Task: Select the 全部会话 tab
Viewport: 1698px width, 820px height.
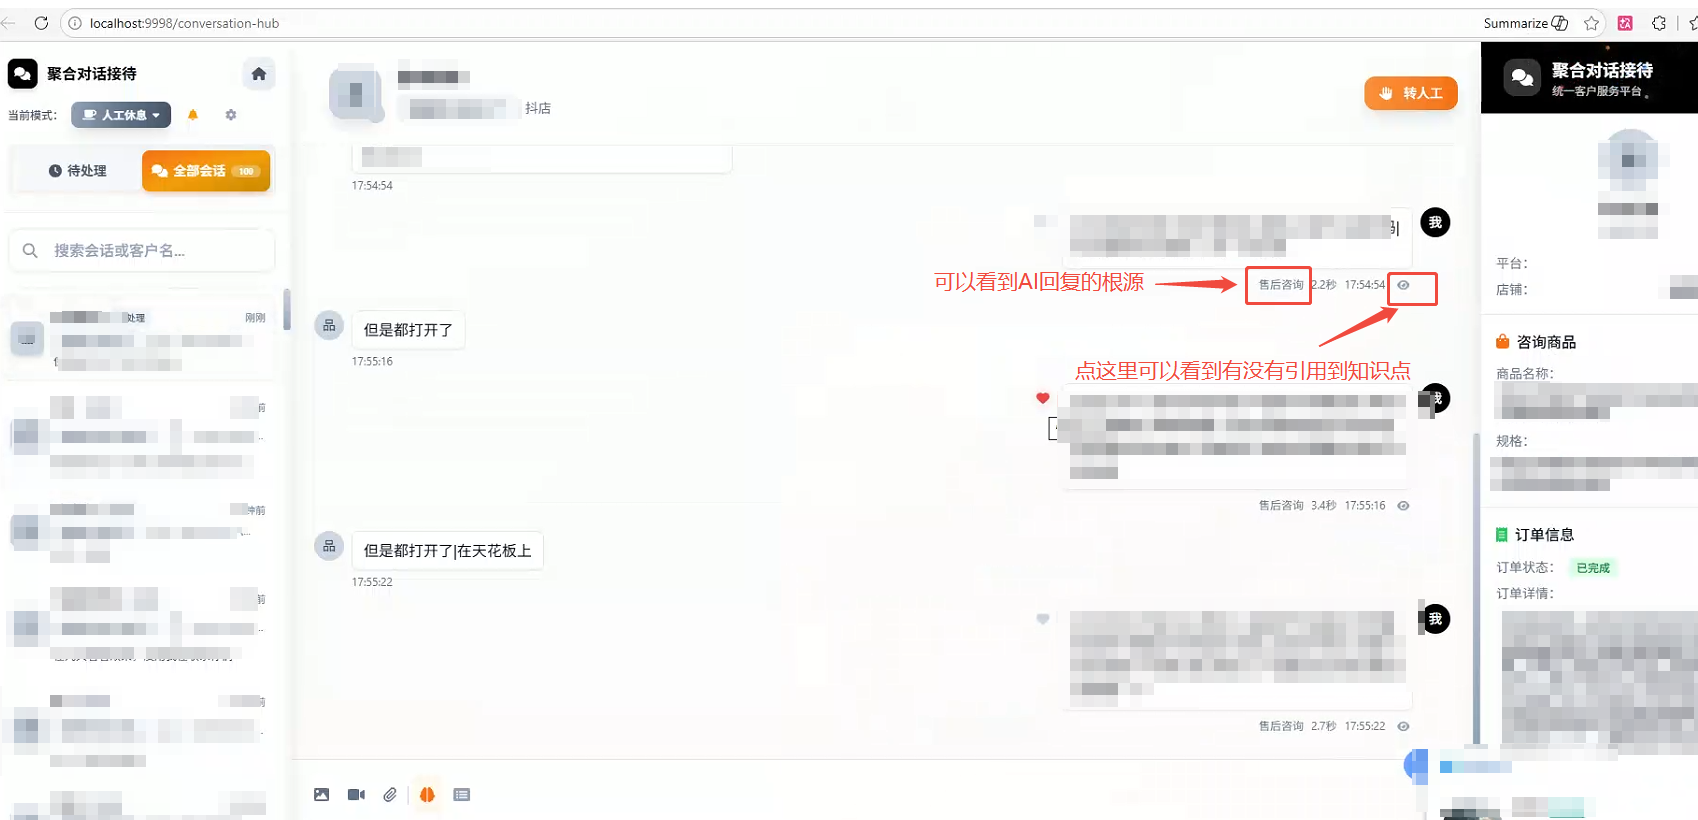Action: click(x=206, y=171)
